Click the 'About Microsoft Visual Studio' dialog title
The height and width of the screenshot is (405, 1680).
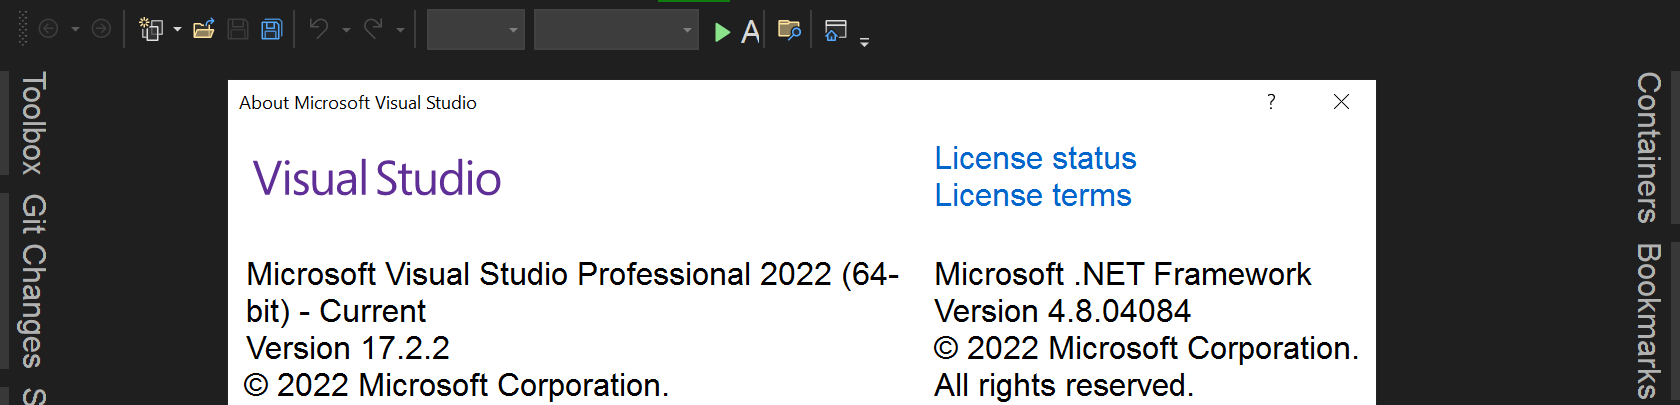pyautogui.click(x=358, y=103)
